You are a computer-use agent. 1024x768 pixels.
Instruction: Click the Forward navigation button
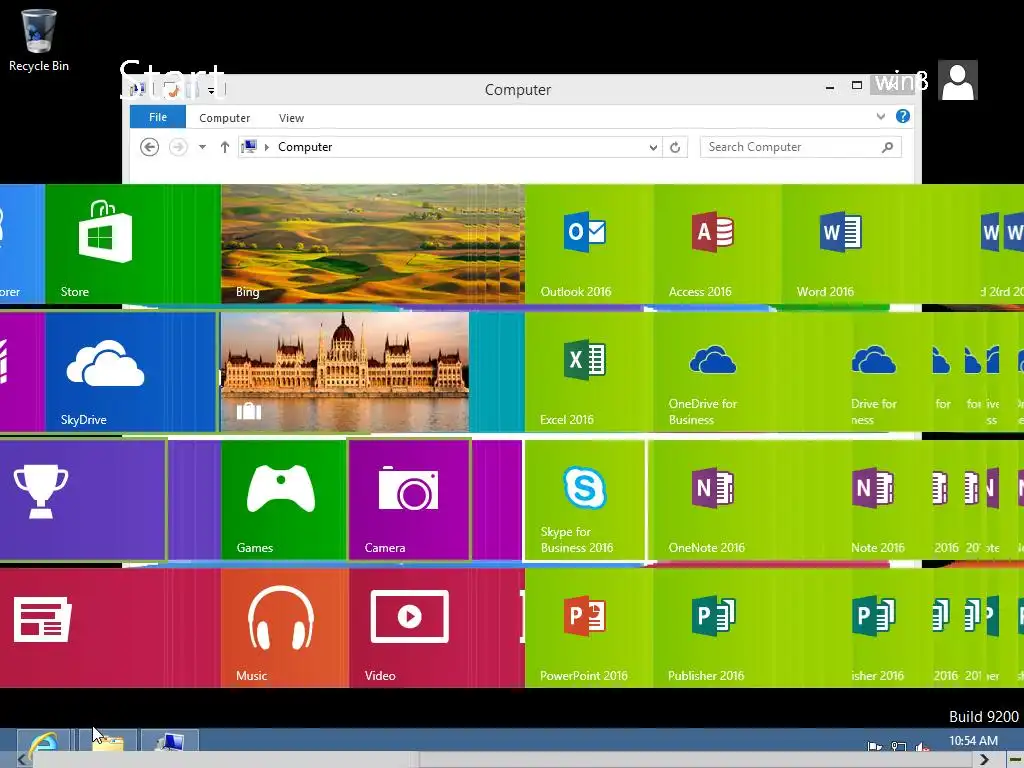tap(178, 147)
